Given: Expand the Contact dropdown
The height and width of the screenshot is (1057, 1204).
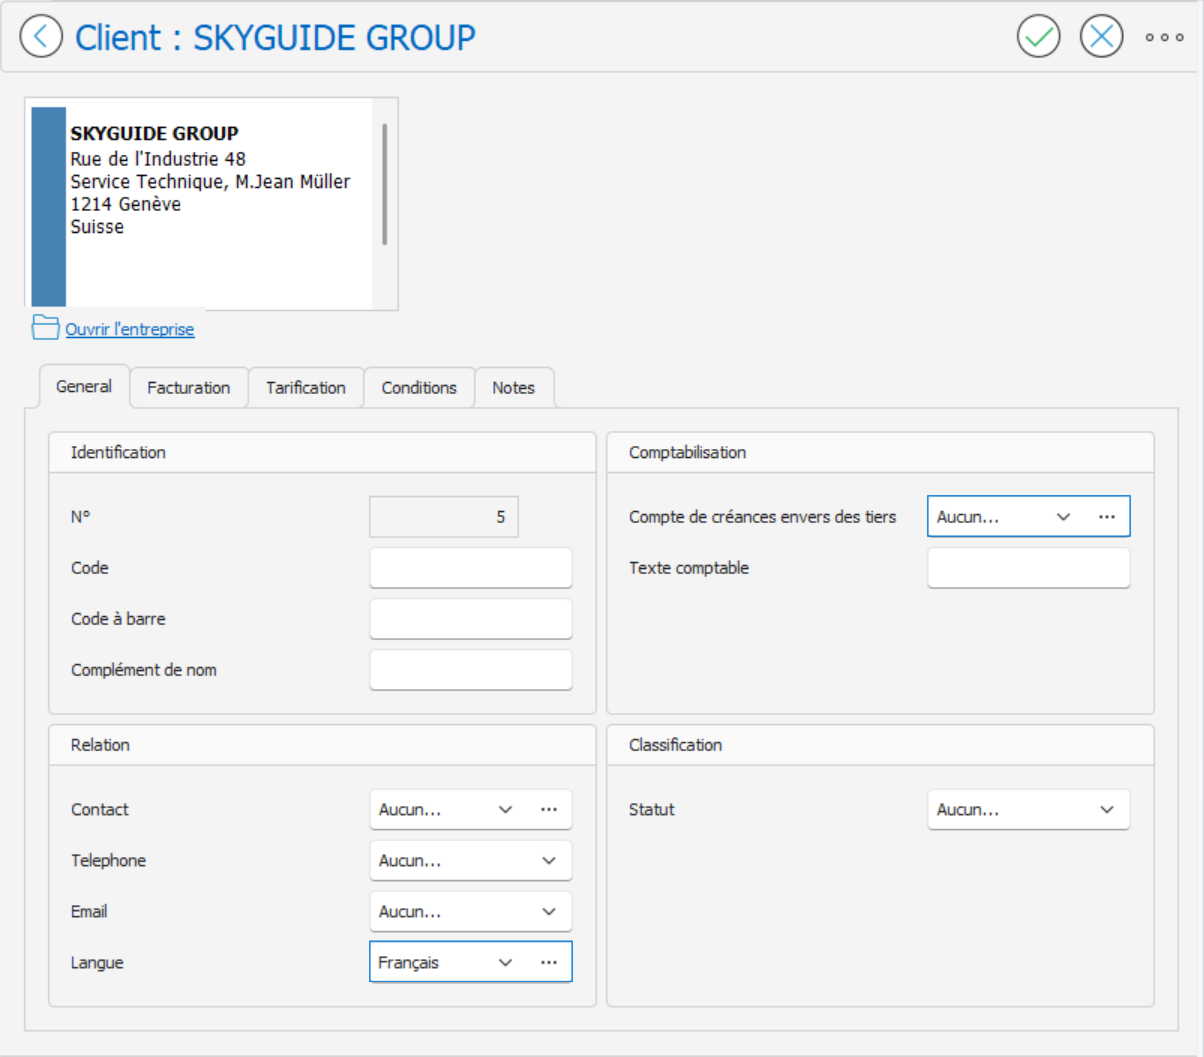Looking at the screenshot, I should click(505, 809).
